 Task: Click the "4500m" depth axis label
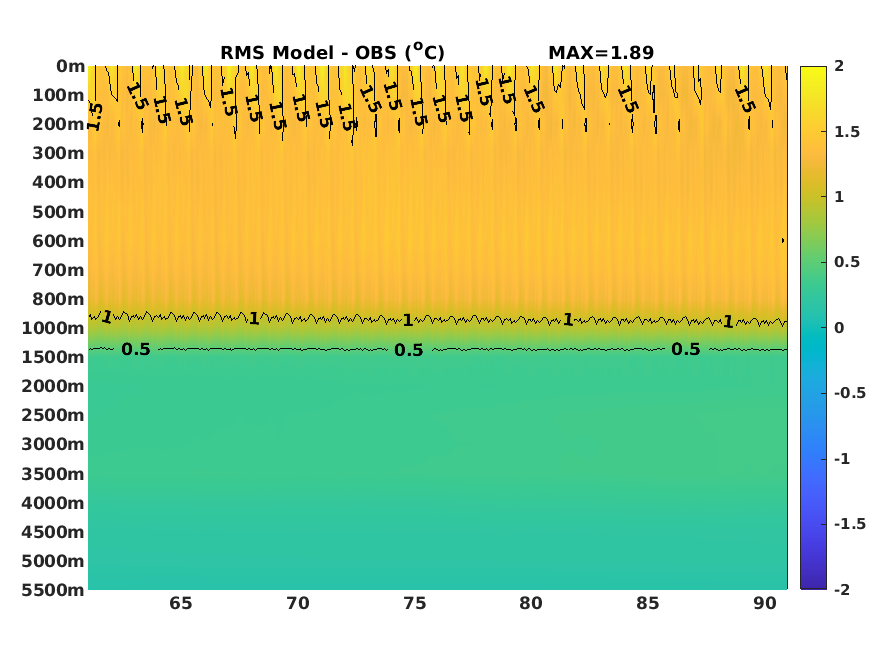tap(53, 532)
